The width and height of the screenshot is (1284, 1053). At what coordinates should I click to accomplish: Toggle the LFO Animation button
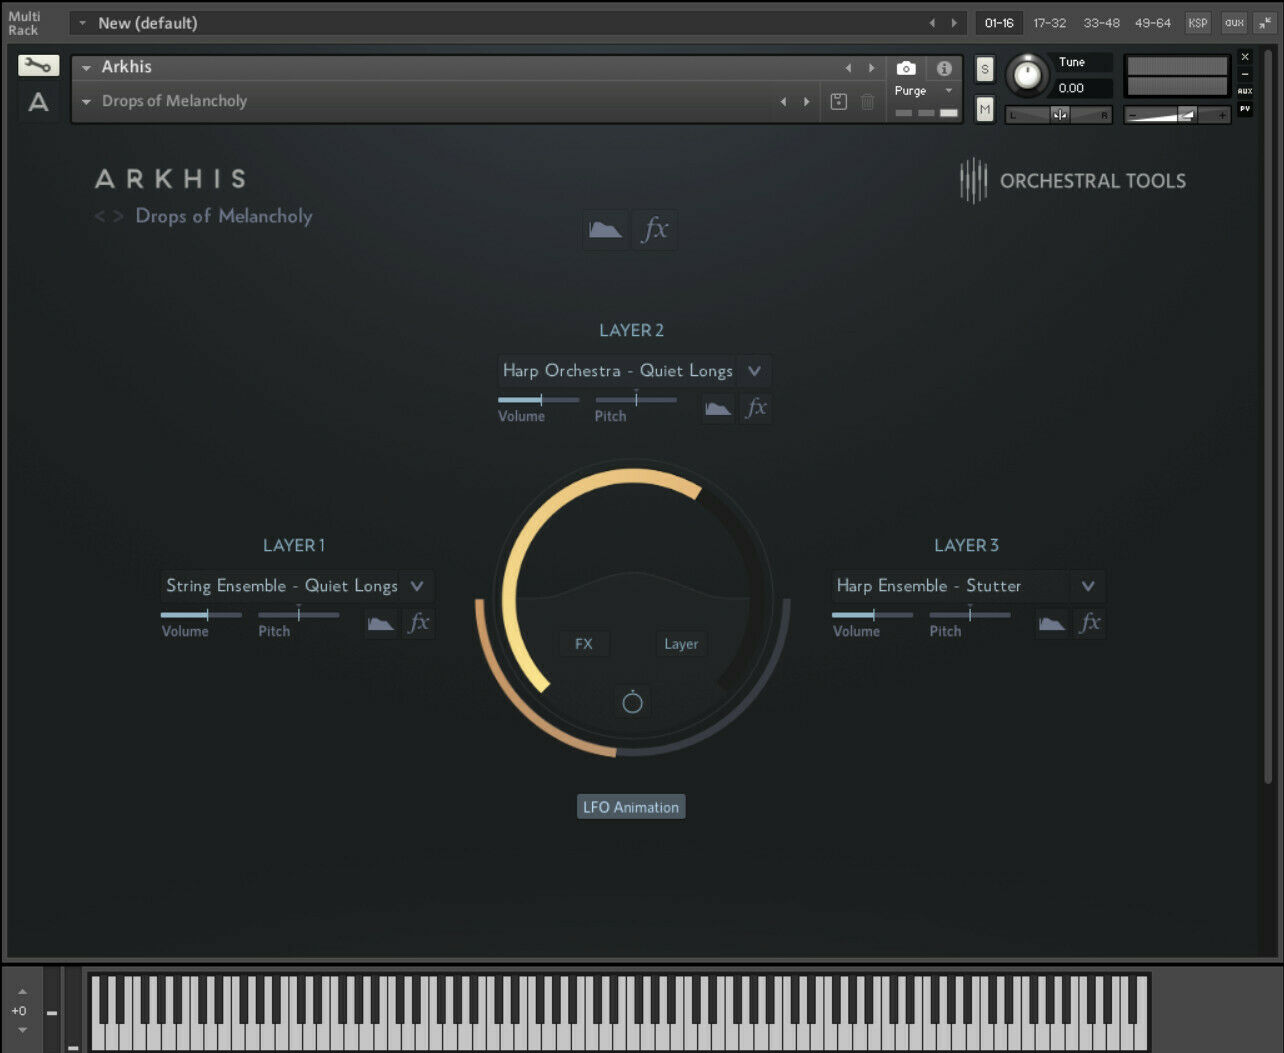pyautogui.click(x=631, y=807)
